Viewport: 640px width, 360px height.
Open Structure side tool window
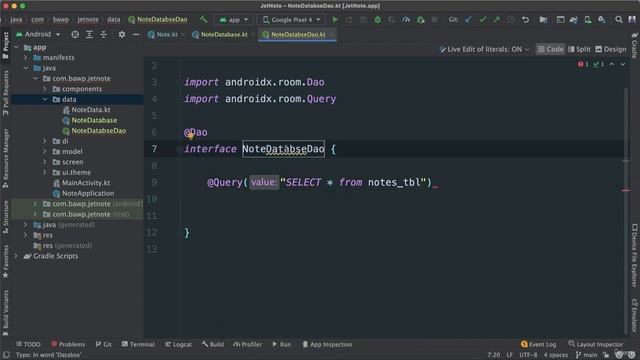5,216
